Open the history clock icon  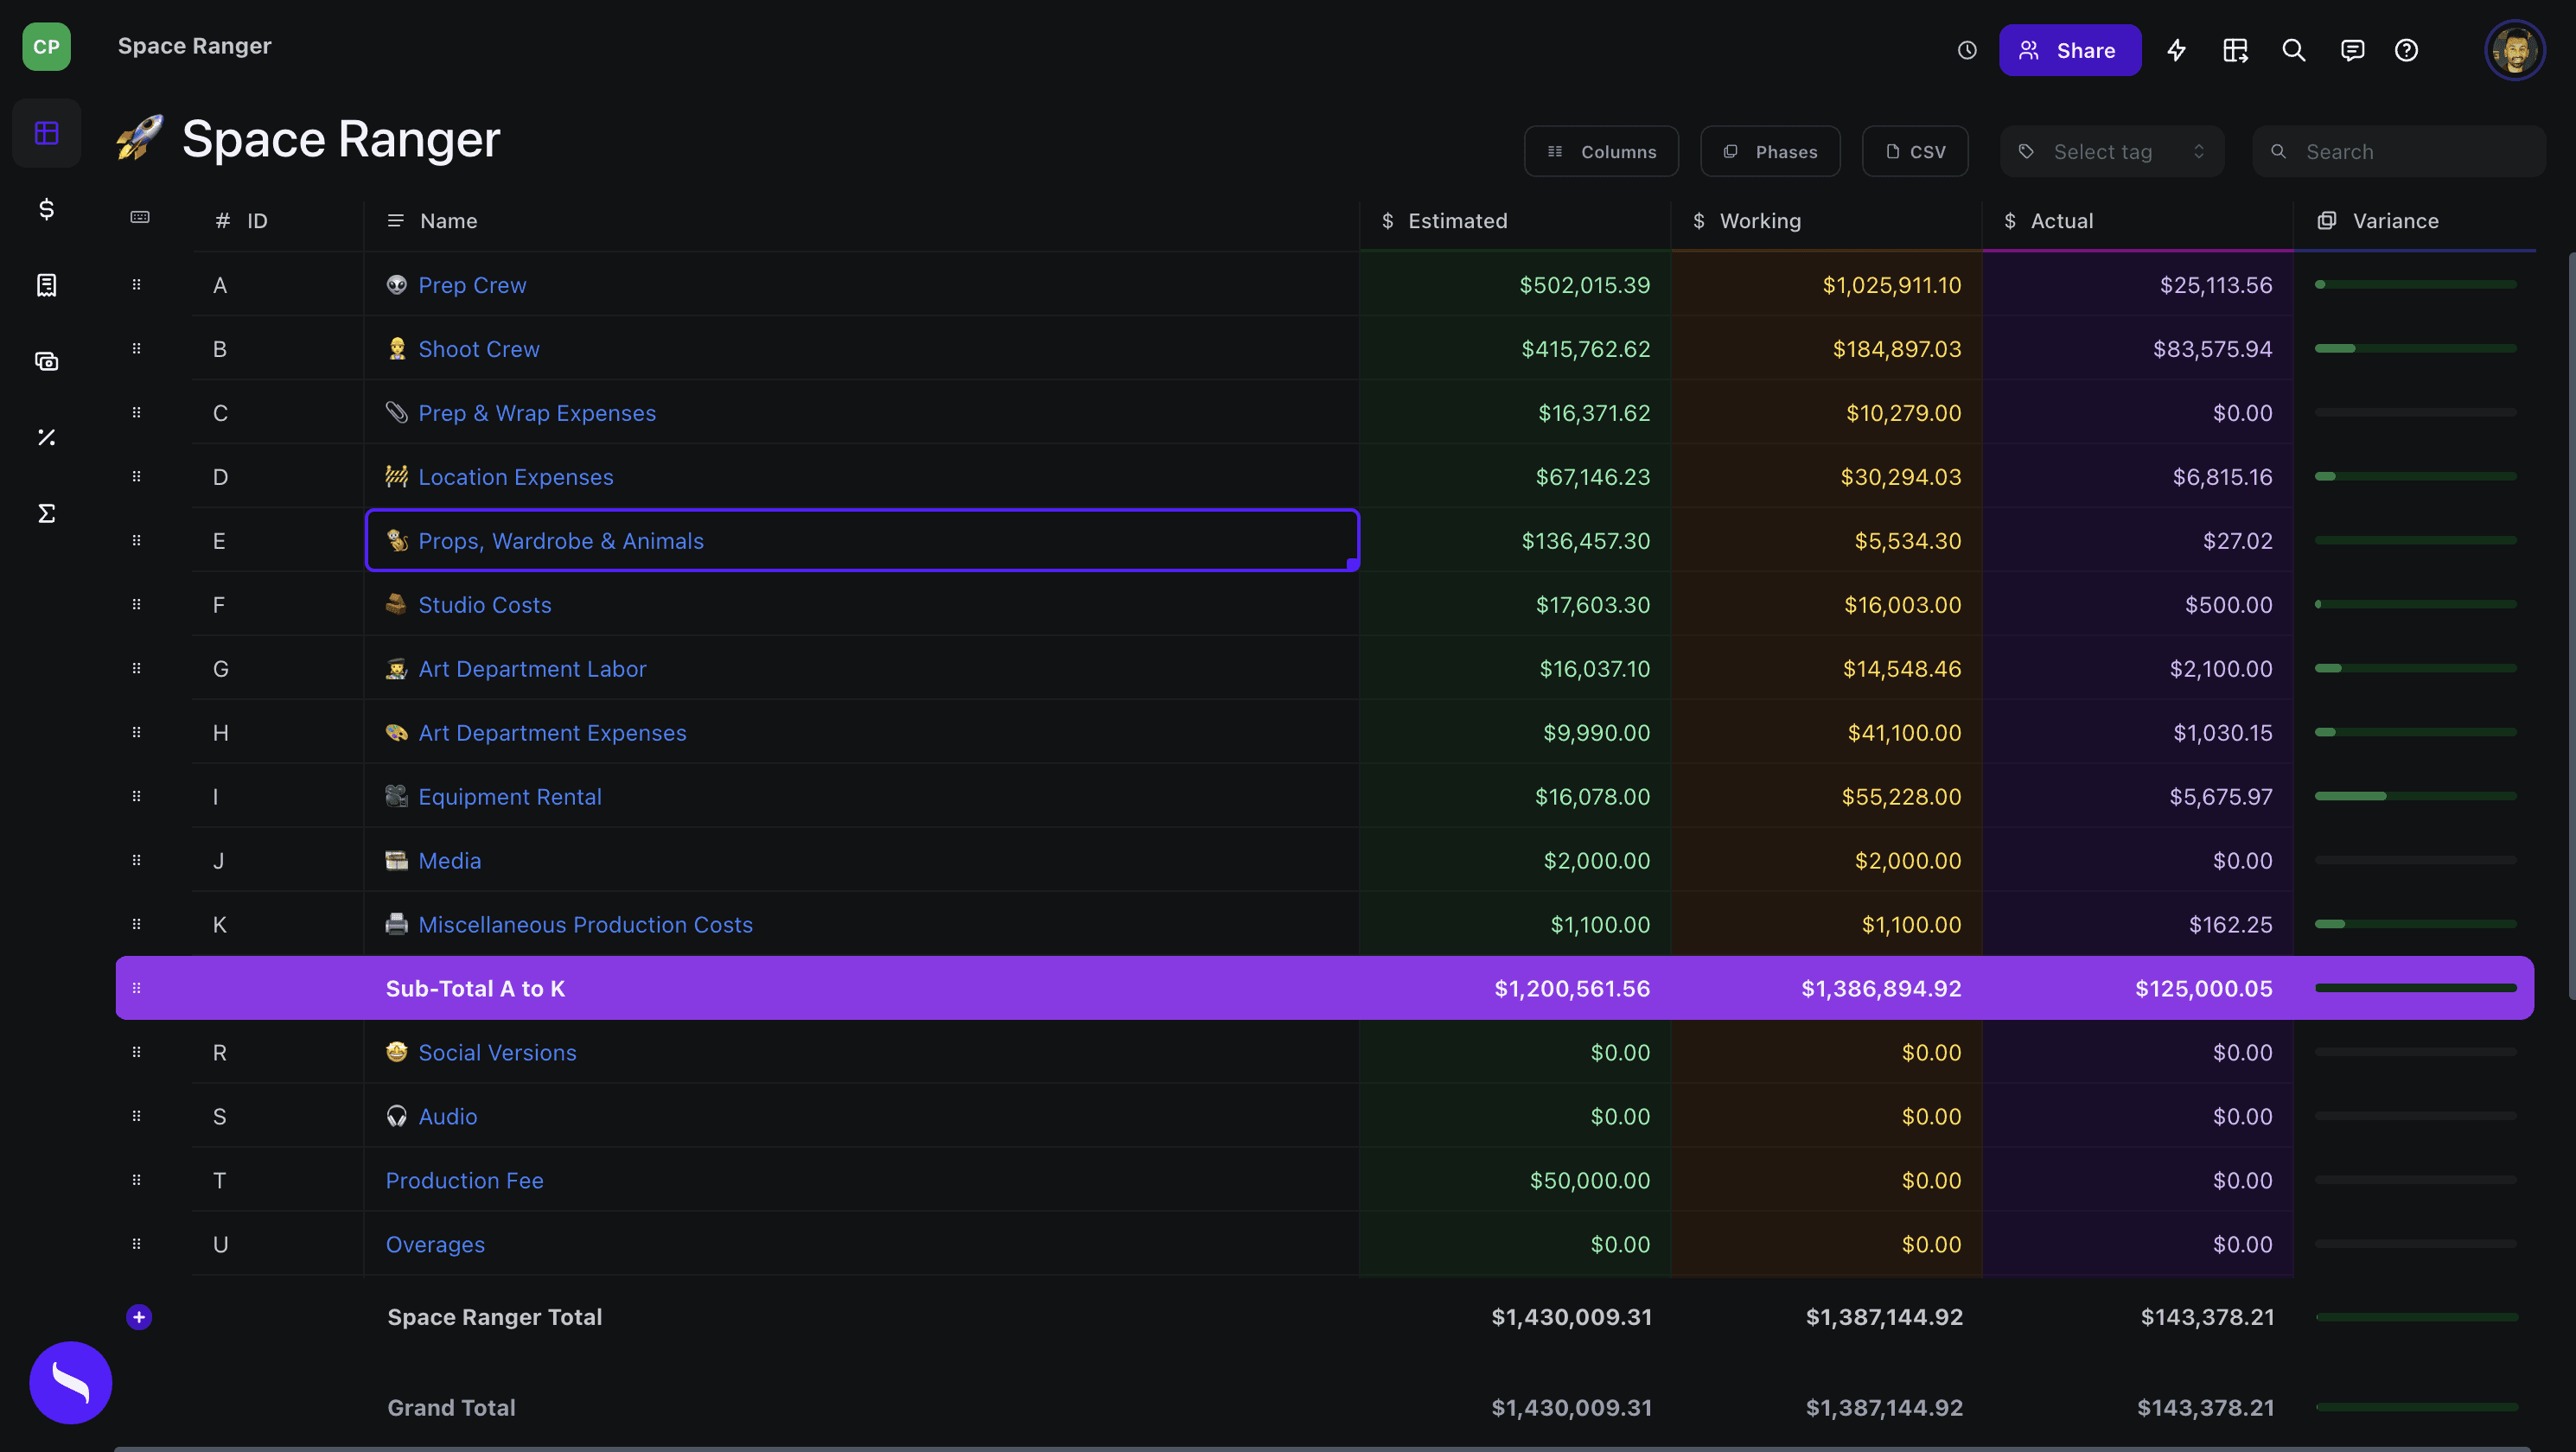(x=1966, y=50)
